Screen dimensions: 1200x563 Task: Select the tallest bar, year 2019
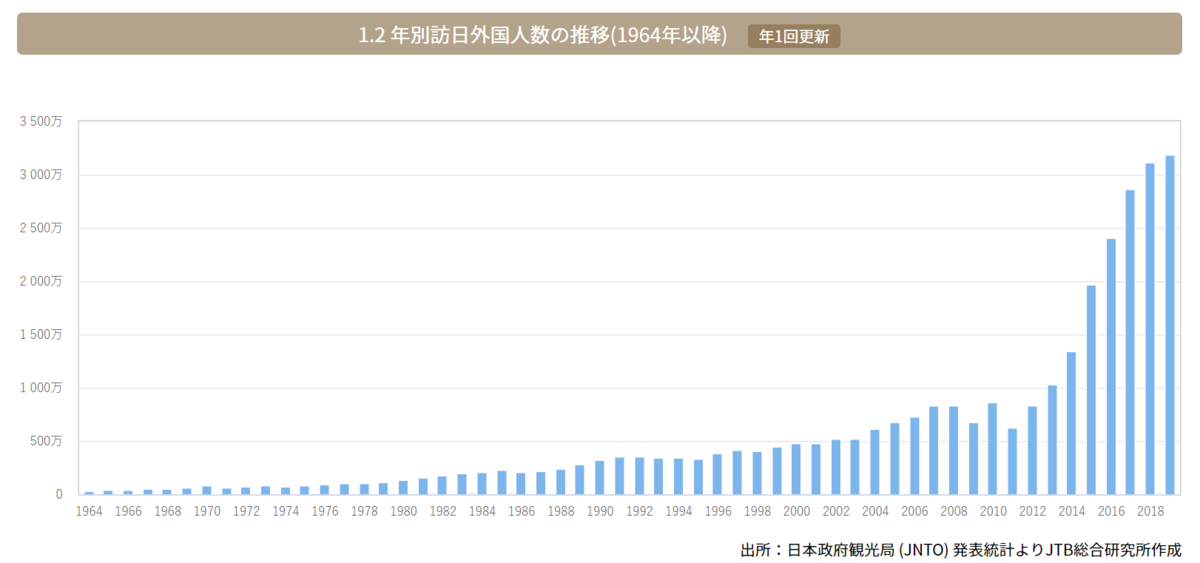coord(1170,325)
